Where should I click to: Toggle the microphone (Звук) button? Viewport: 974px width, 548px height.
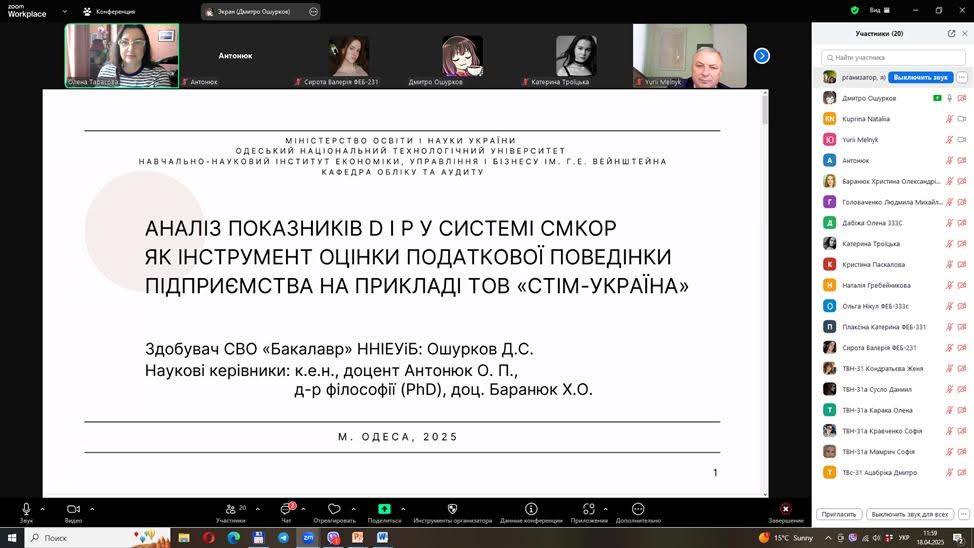[26, 509]
